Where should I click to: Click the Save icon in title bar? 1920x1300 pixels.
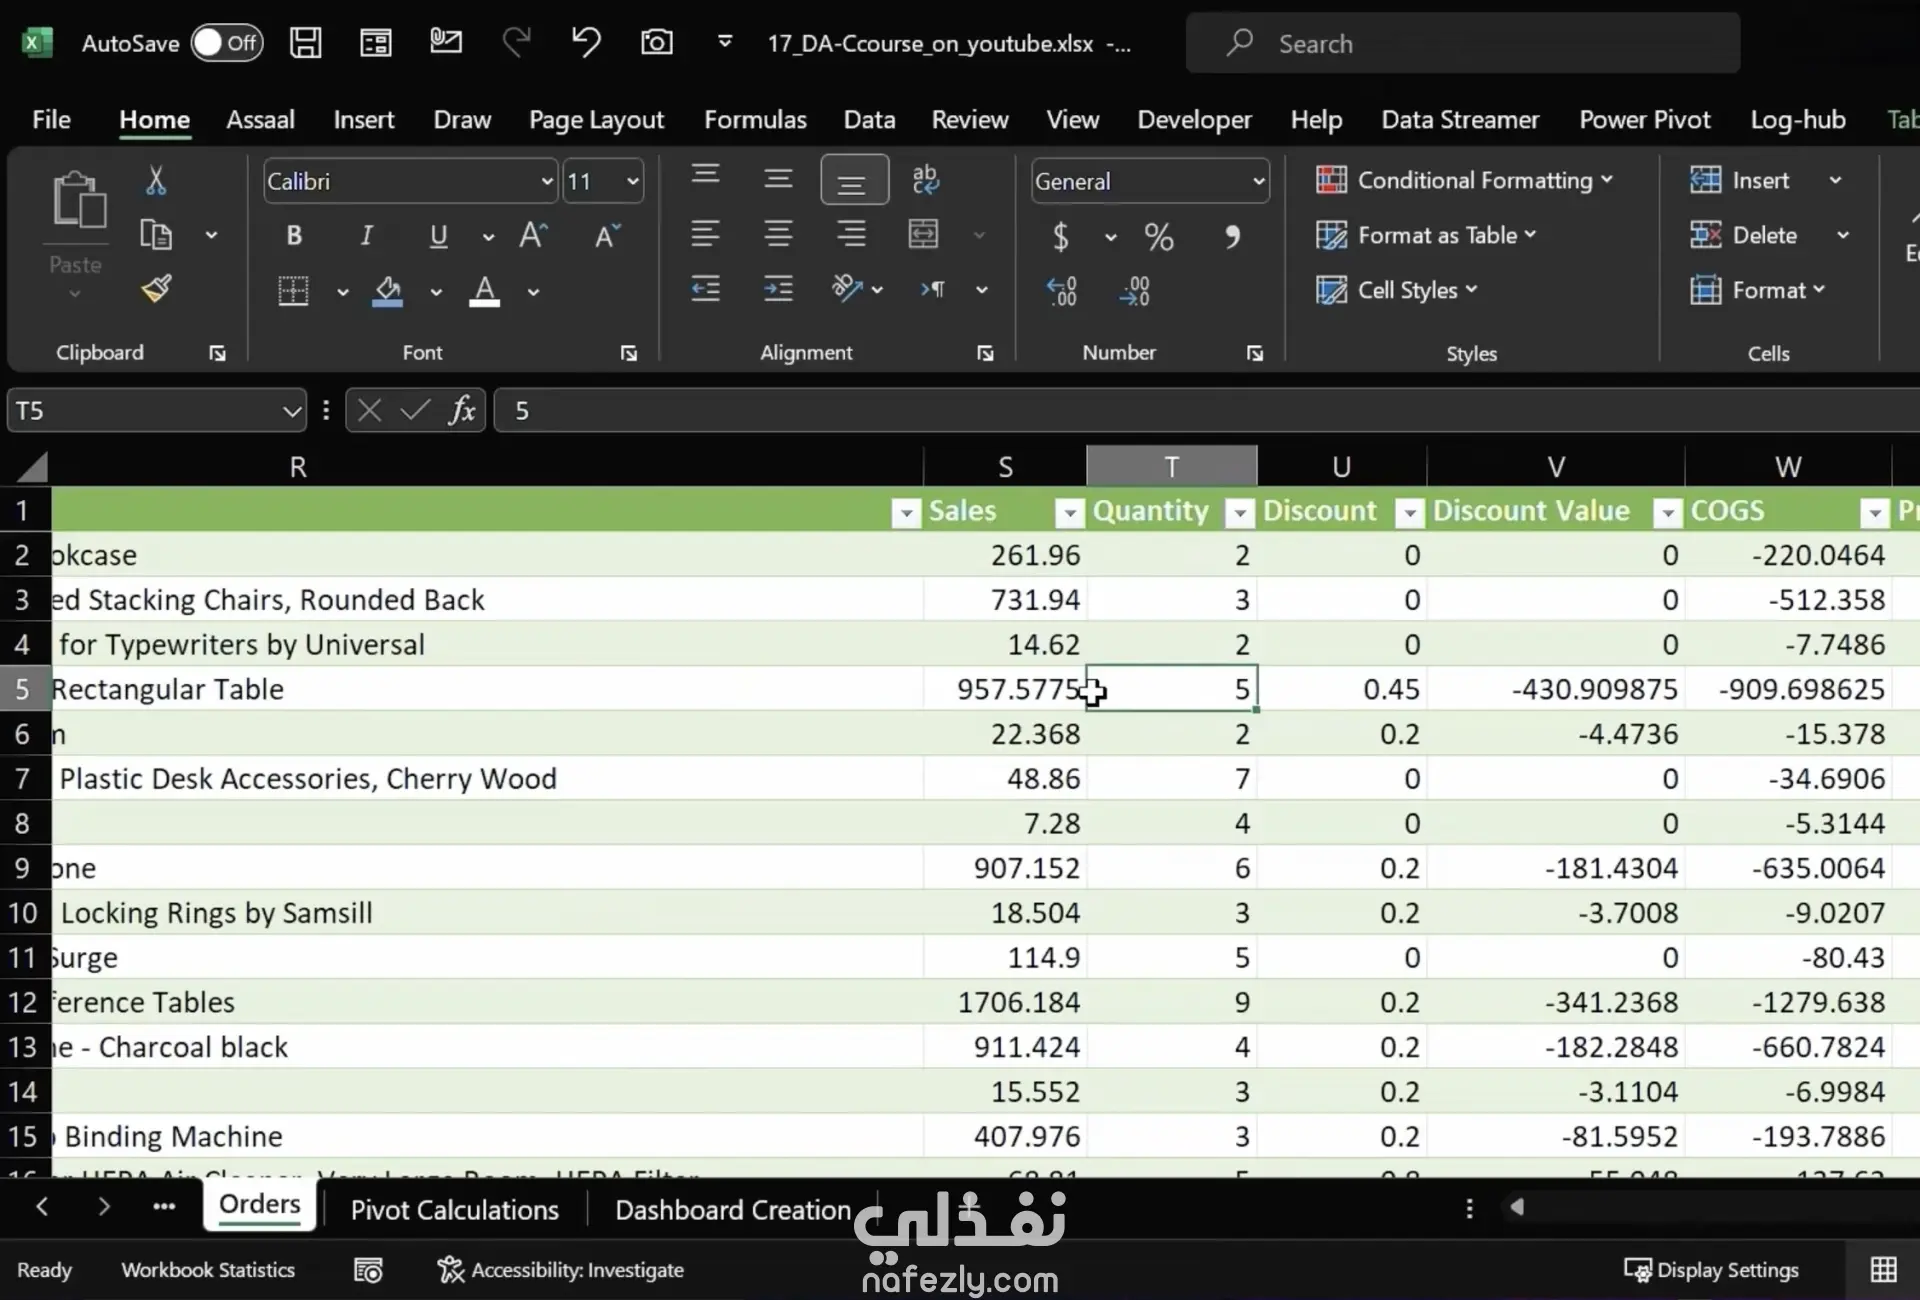point(305,42)
